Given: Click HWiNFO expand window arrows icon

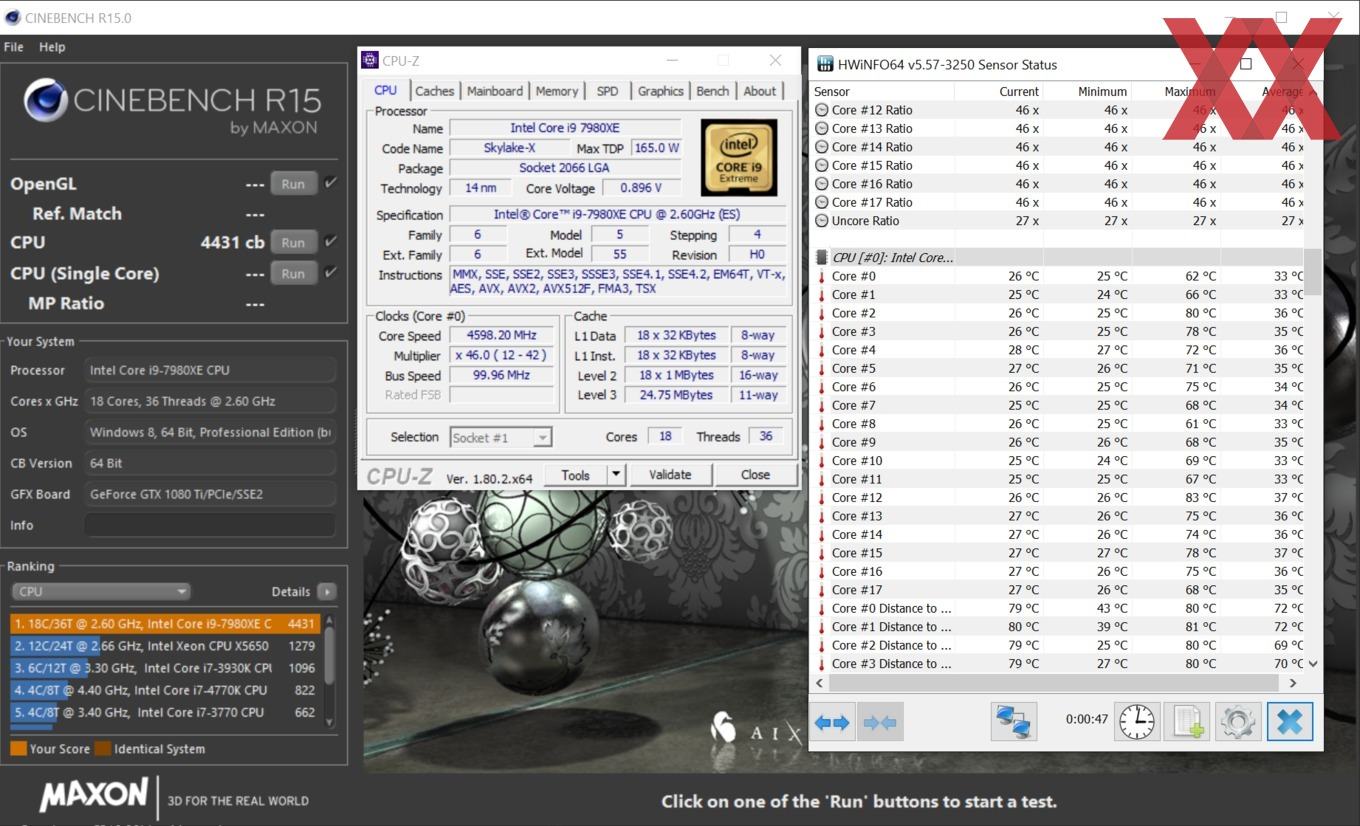Looking at the screenshot, I should 832,722.
